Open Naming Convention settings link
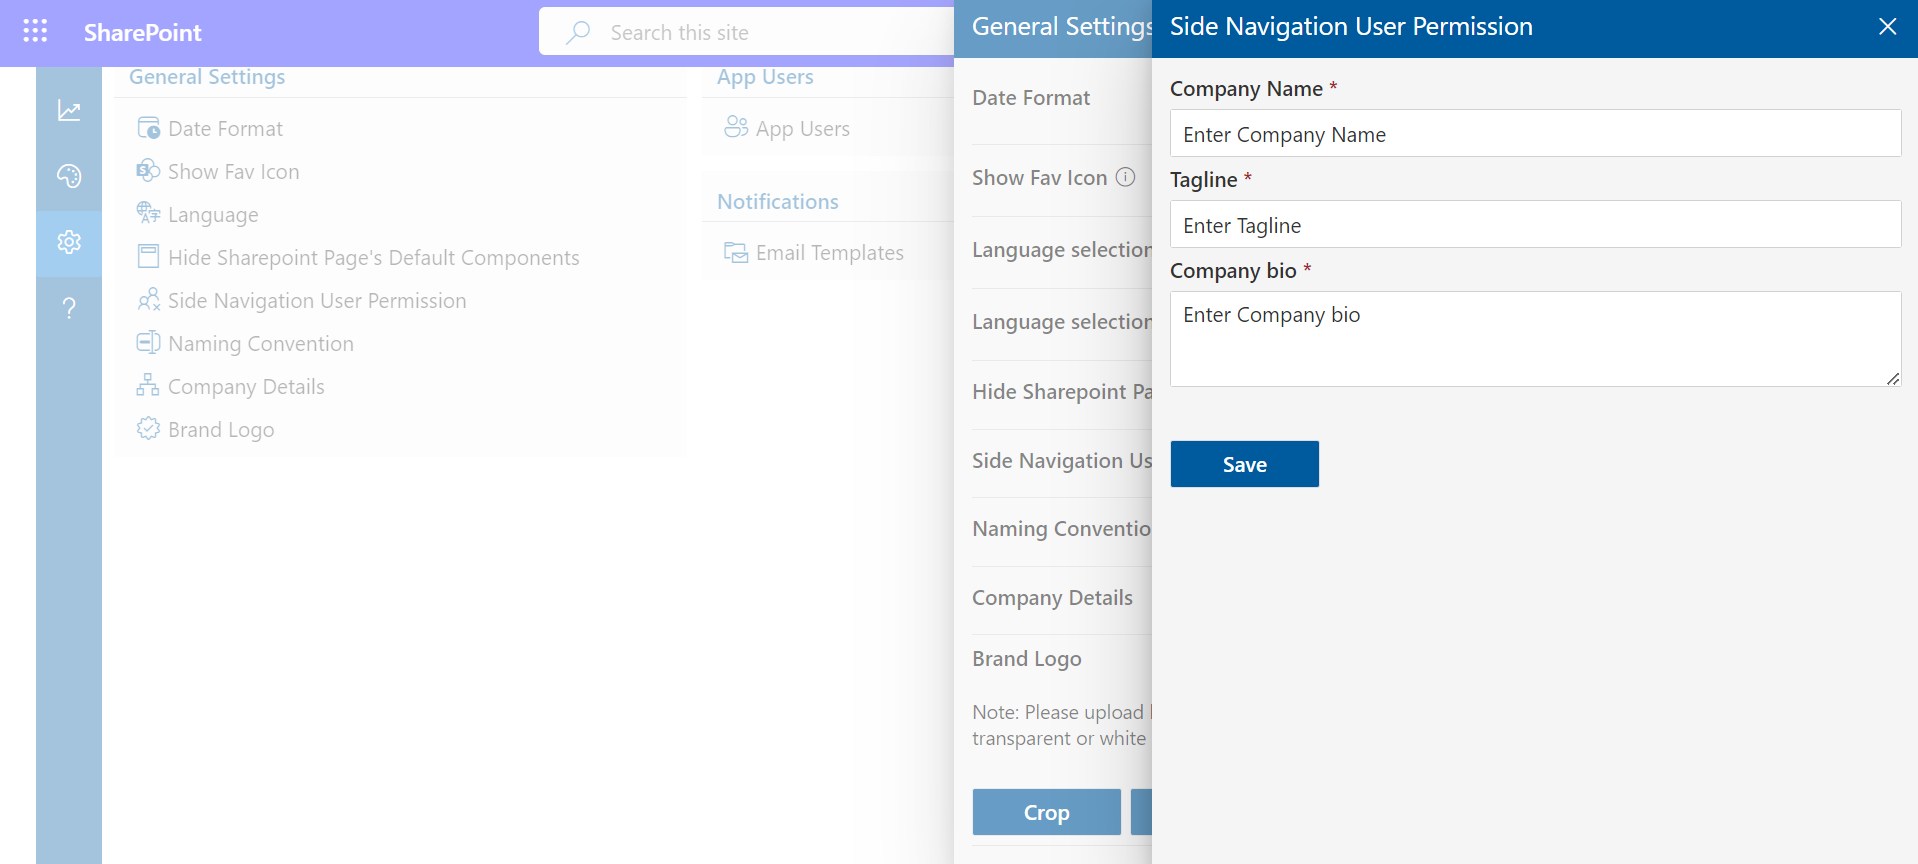 (x=261, y=344)
